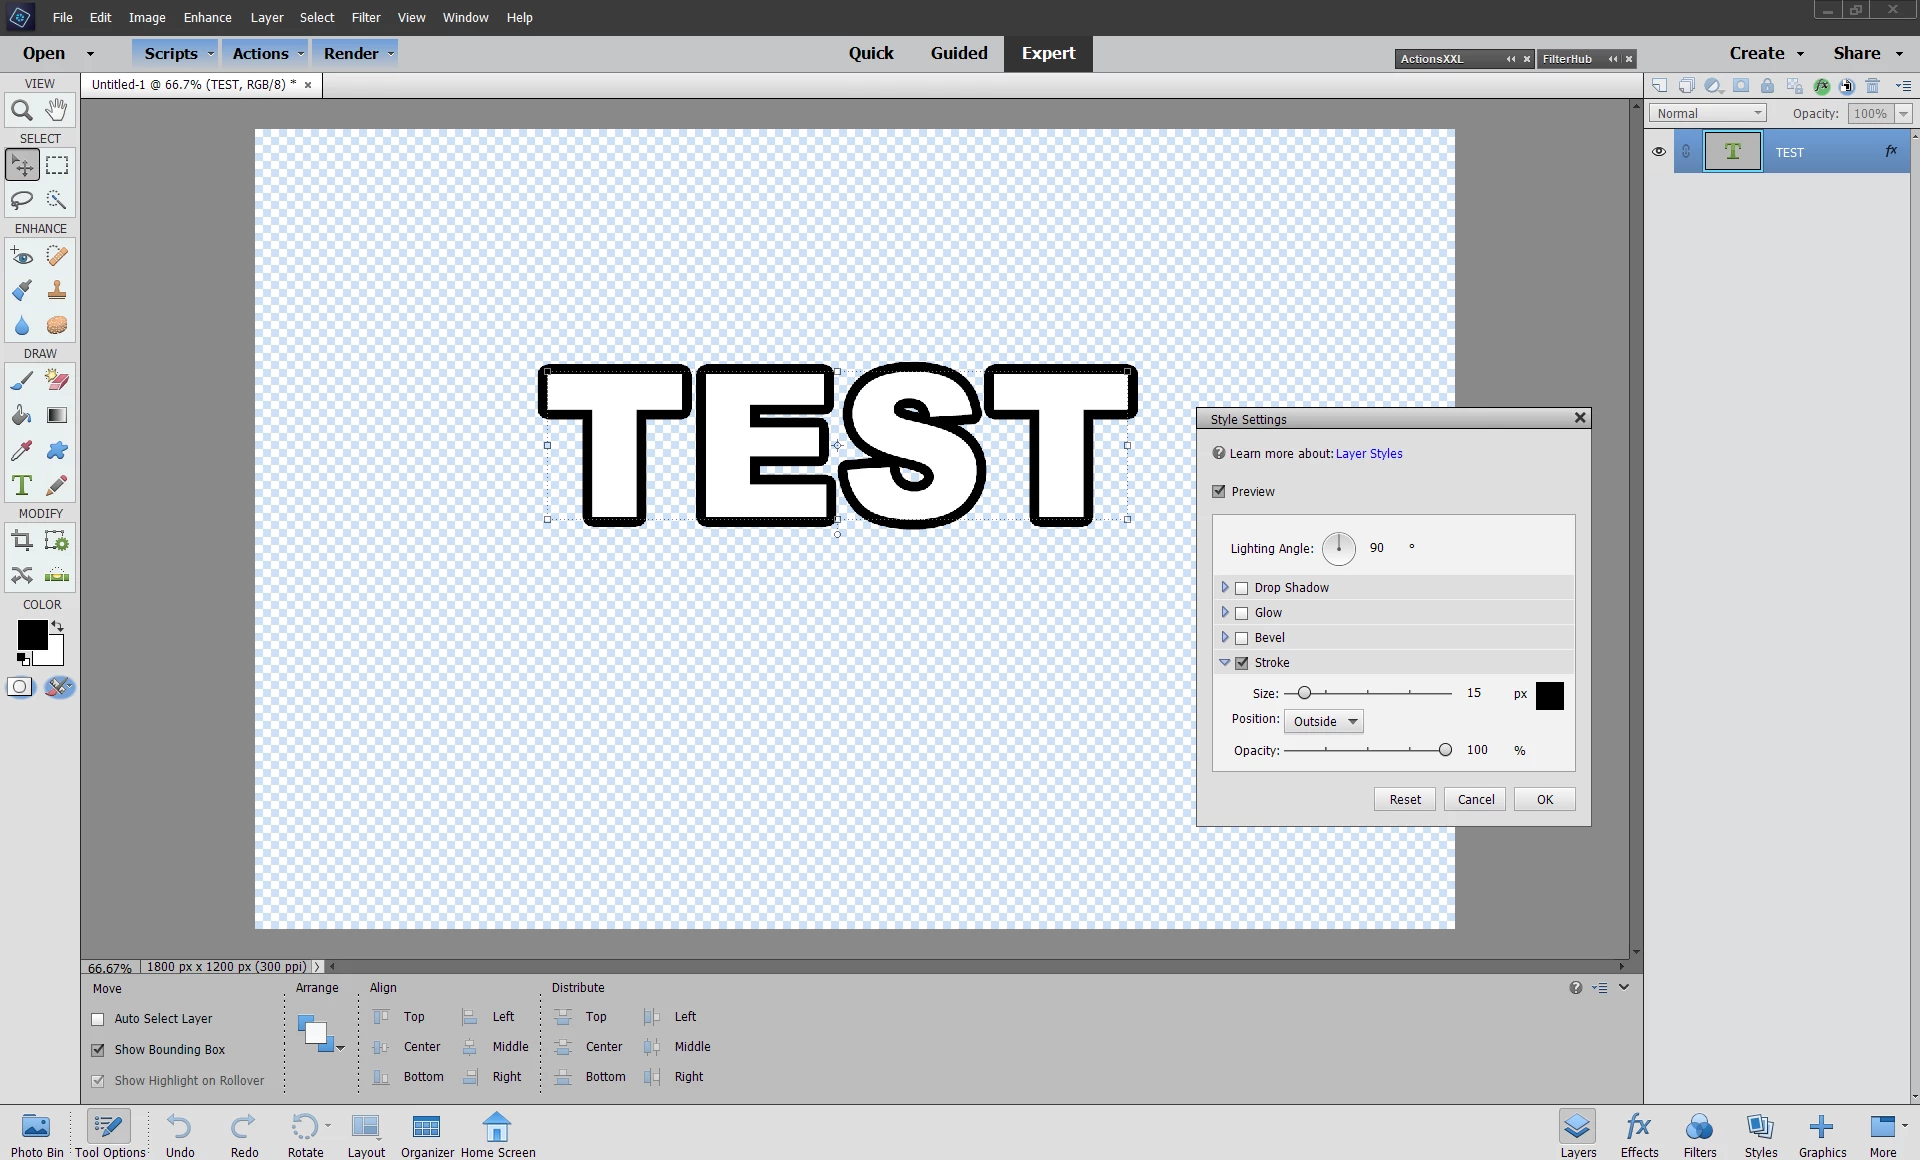Activate the Paint Bucket tool
Image resolution: width=1920 pixels, height=1160 pixels.
pyautogui.click(x=21, y=415)
